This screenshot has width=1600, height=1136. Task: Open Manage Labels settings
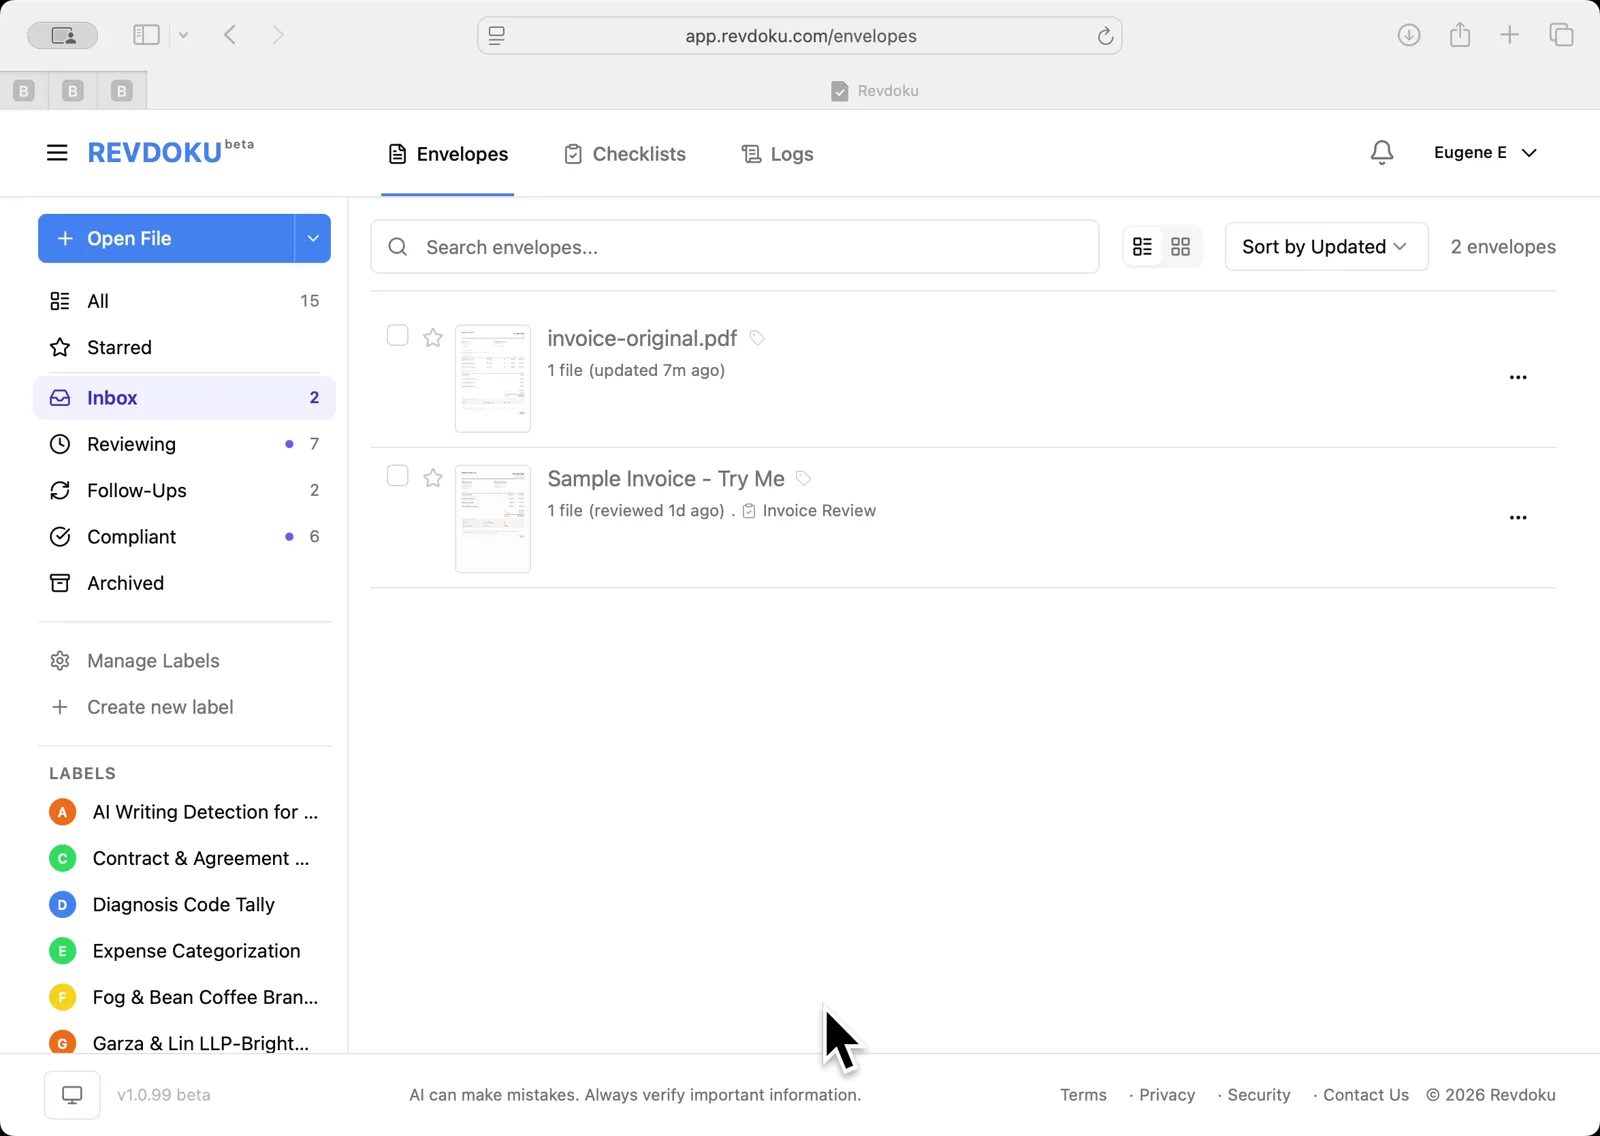pos(151,660)
